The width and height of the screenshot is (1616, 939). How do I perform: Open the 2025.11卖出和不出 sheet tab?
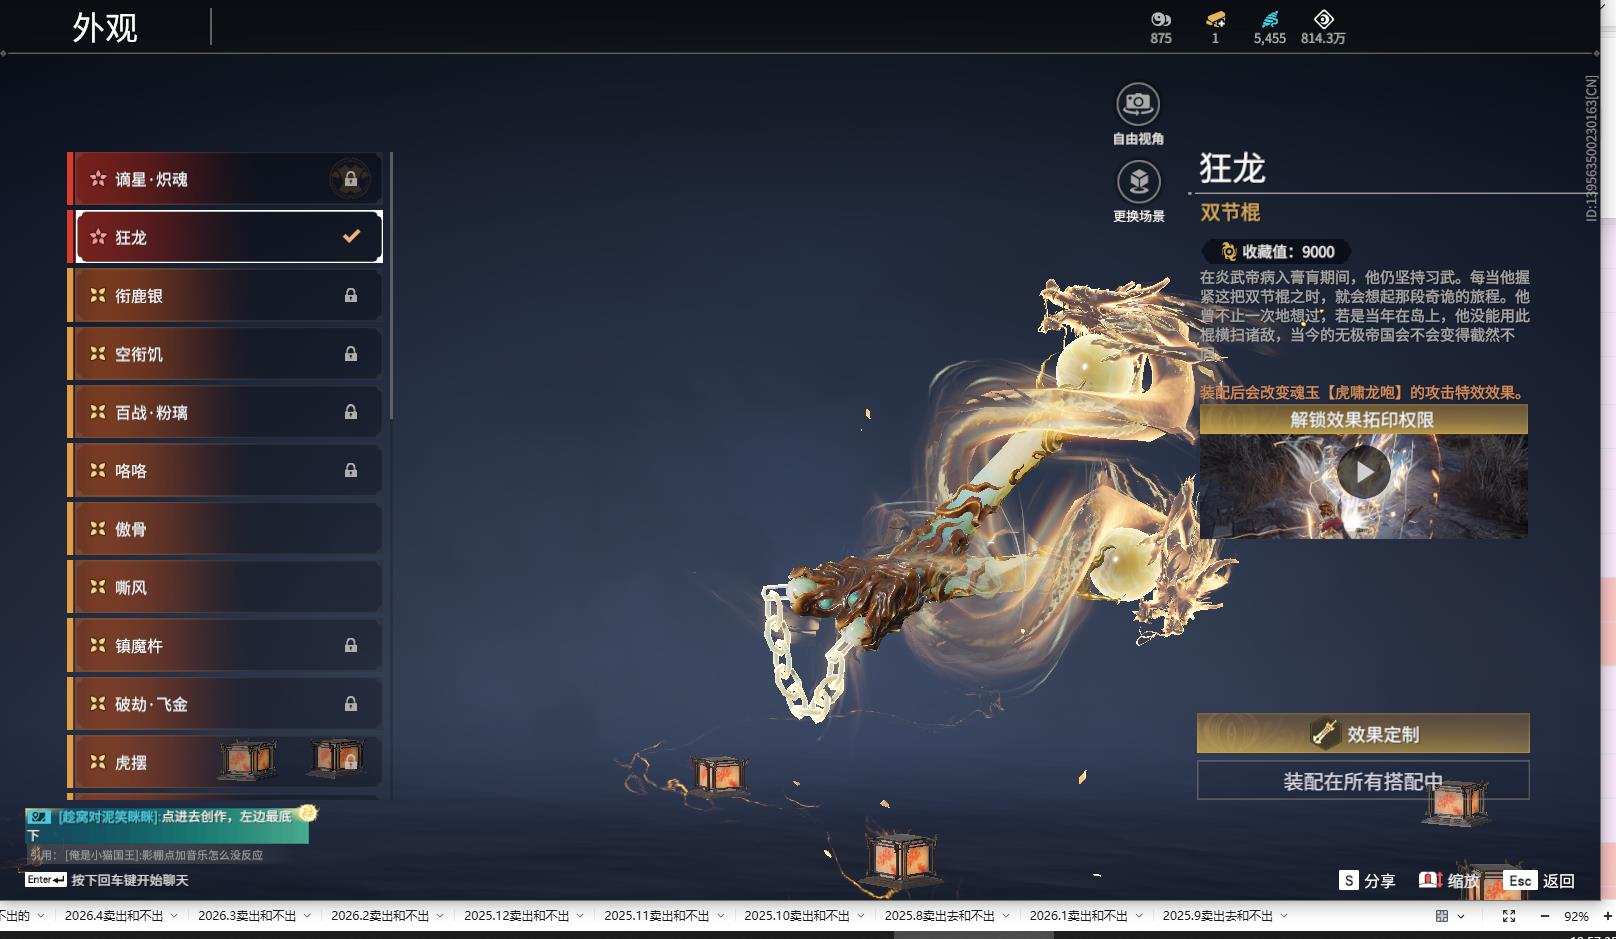click(x=656, y=916)
